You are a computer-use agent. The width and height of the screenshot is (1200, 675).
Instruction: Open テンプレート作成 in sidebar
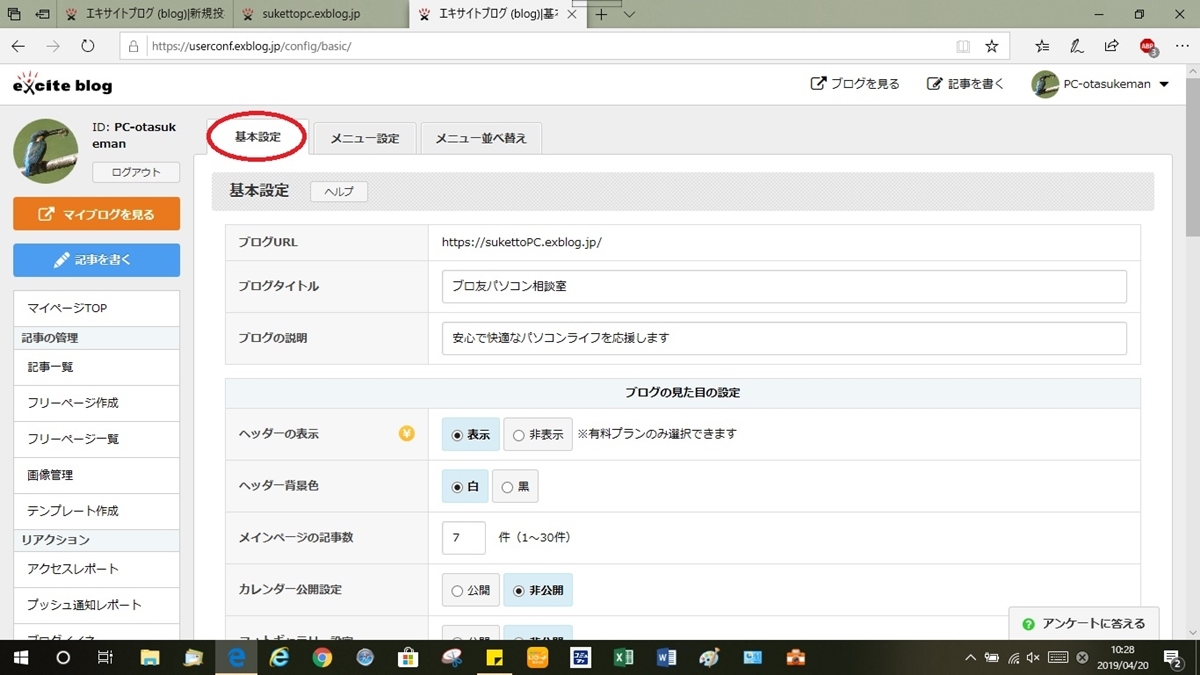[97, 511]
